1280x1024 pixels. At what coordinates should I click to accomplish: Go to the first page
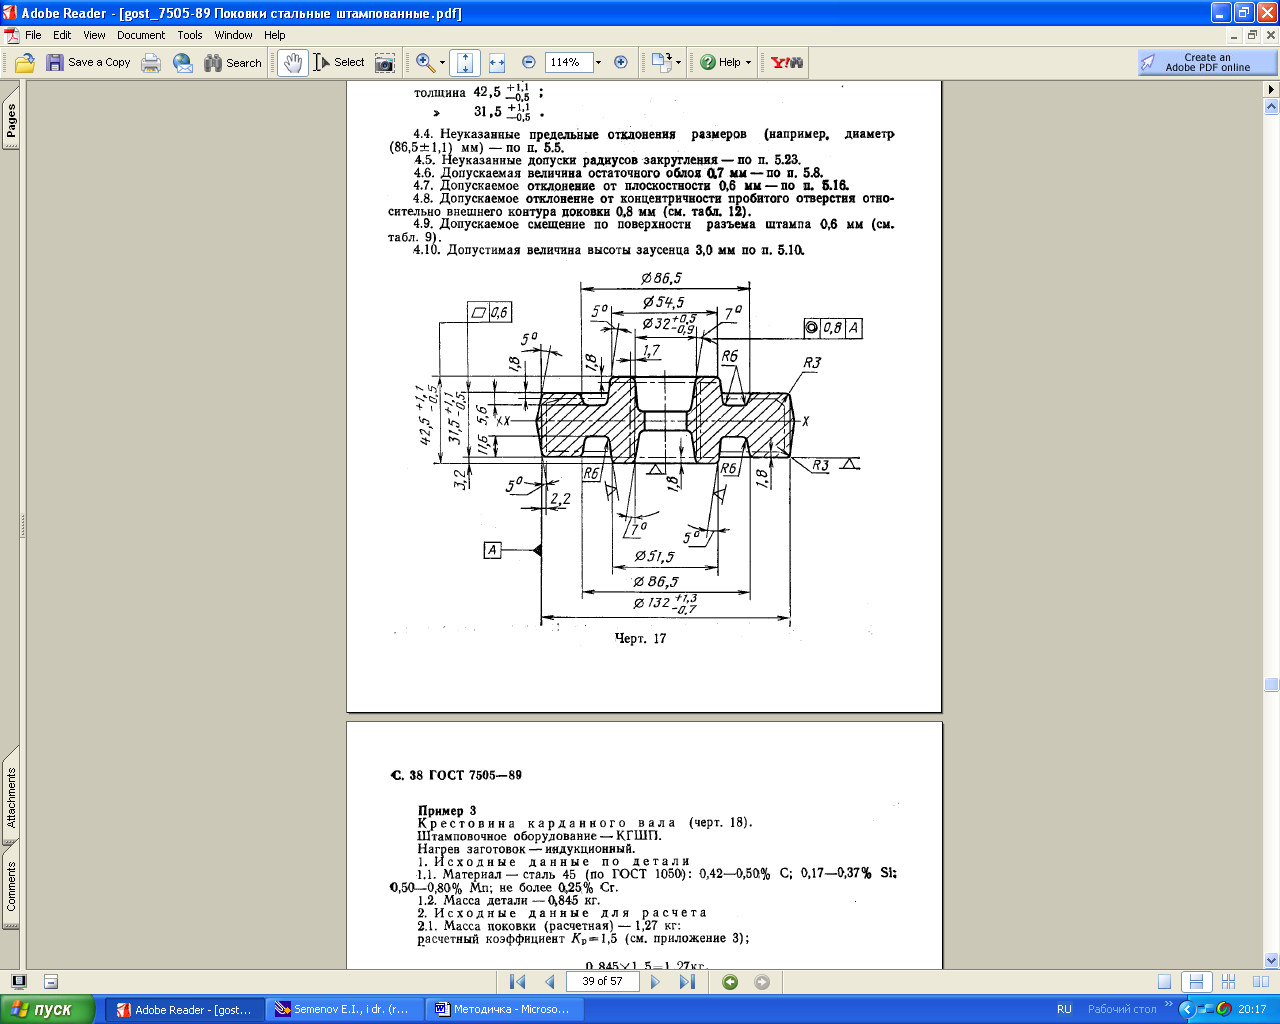[x=517, y=982]
